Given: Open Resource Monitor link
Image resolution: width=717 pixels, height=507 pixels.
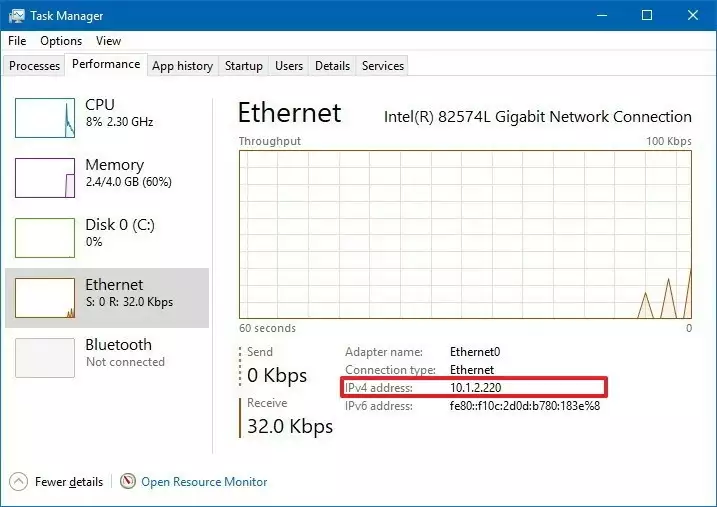Looking at the screenshot, I should click(204, 482).
